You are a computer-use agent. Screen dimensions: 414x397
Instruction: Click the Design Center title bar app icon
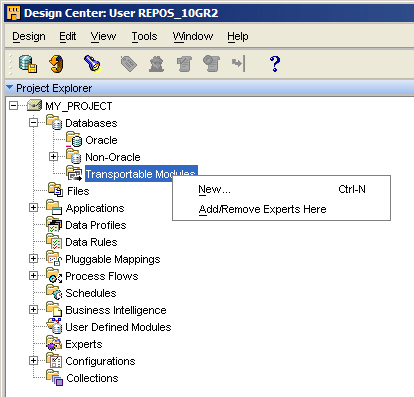click(14, 13)
